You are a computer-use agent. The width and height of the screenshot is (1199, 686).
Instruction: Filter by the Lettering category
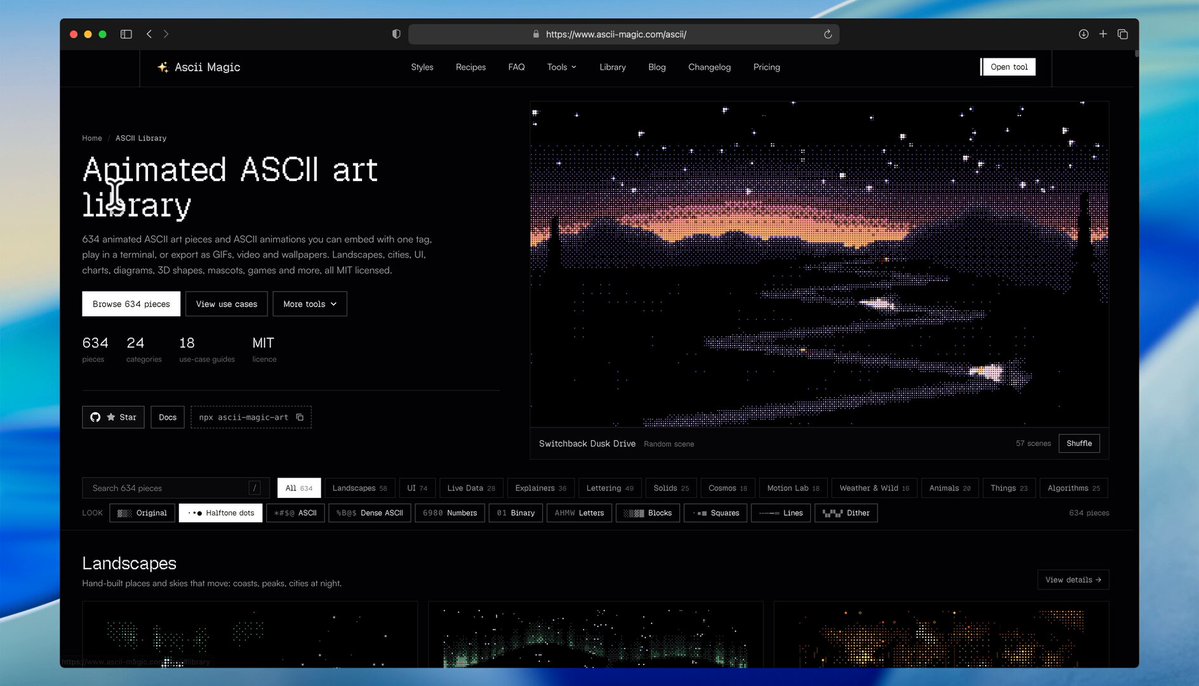[x=609, y=488]
